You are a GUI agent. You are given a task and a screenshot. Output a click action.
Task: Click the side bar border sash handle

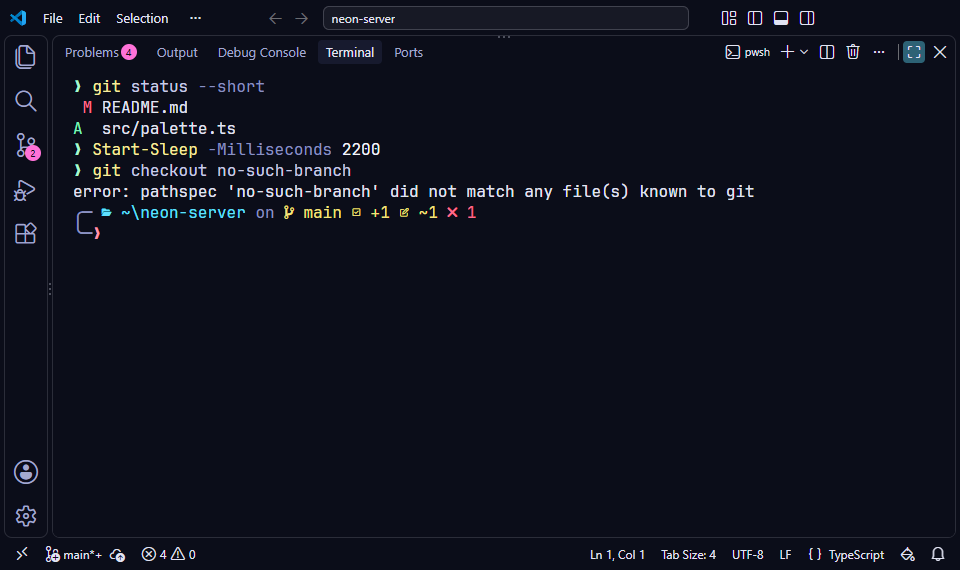coord(50,288)
